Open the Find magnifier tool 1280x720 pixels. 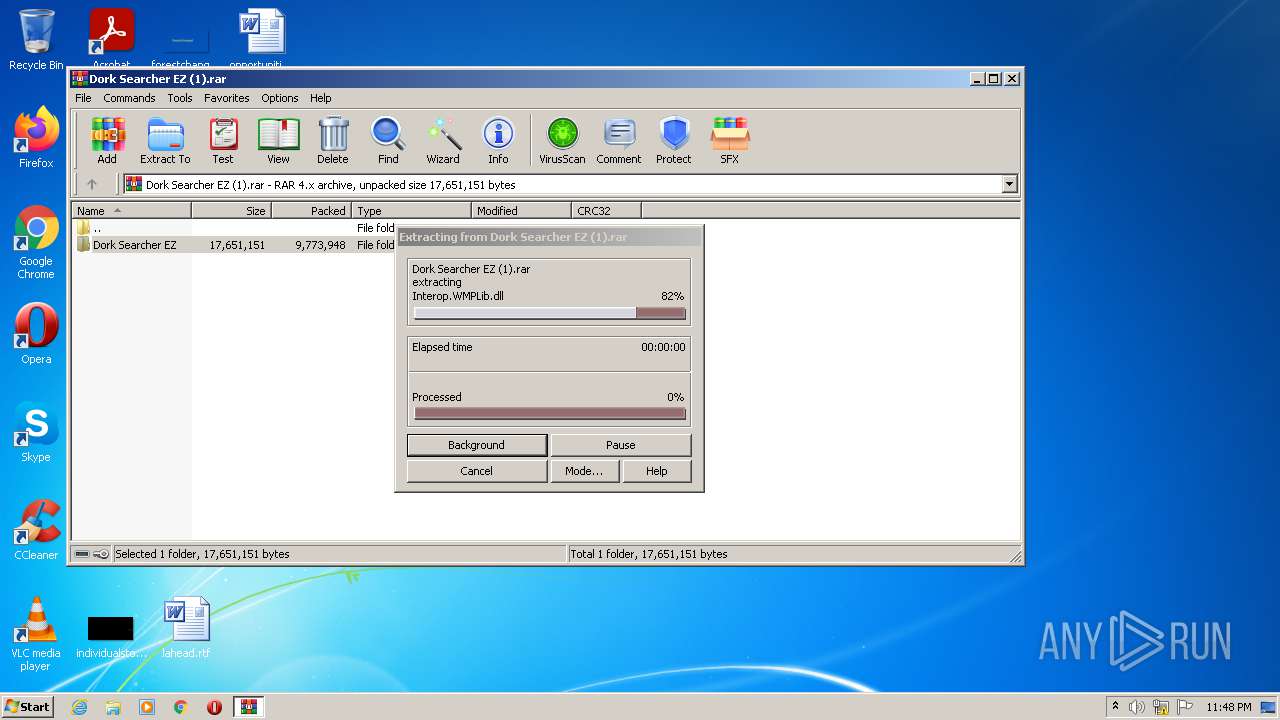pyautogui.click(x=388, y=140)
